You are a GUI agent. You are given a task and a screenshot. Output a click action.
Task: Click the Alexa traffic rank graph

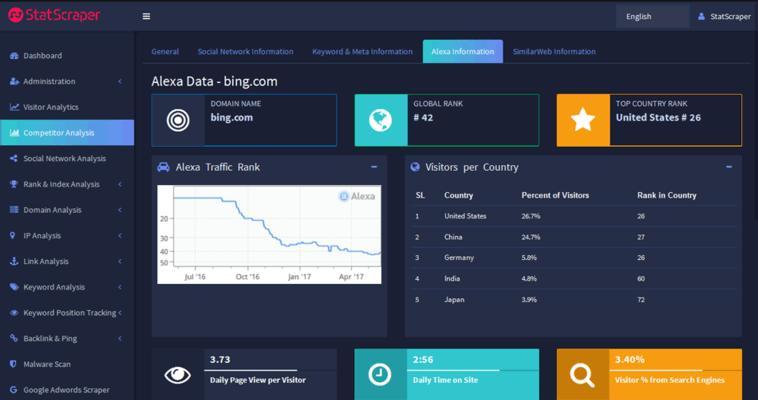tap(269, 234)
